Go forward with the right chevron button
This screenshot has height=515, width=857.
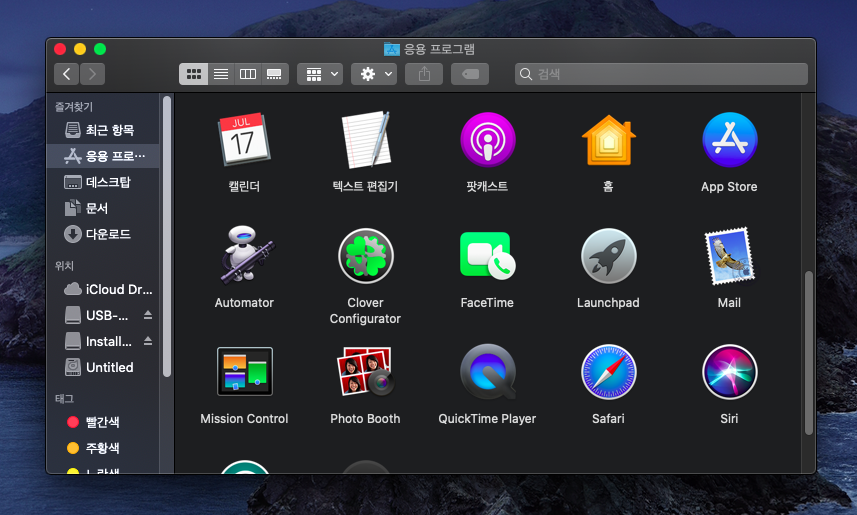92,74
